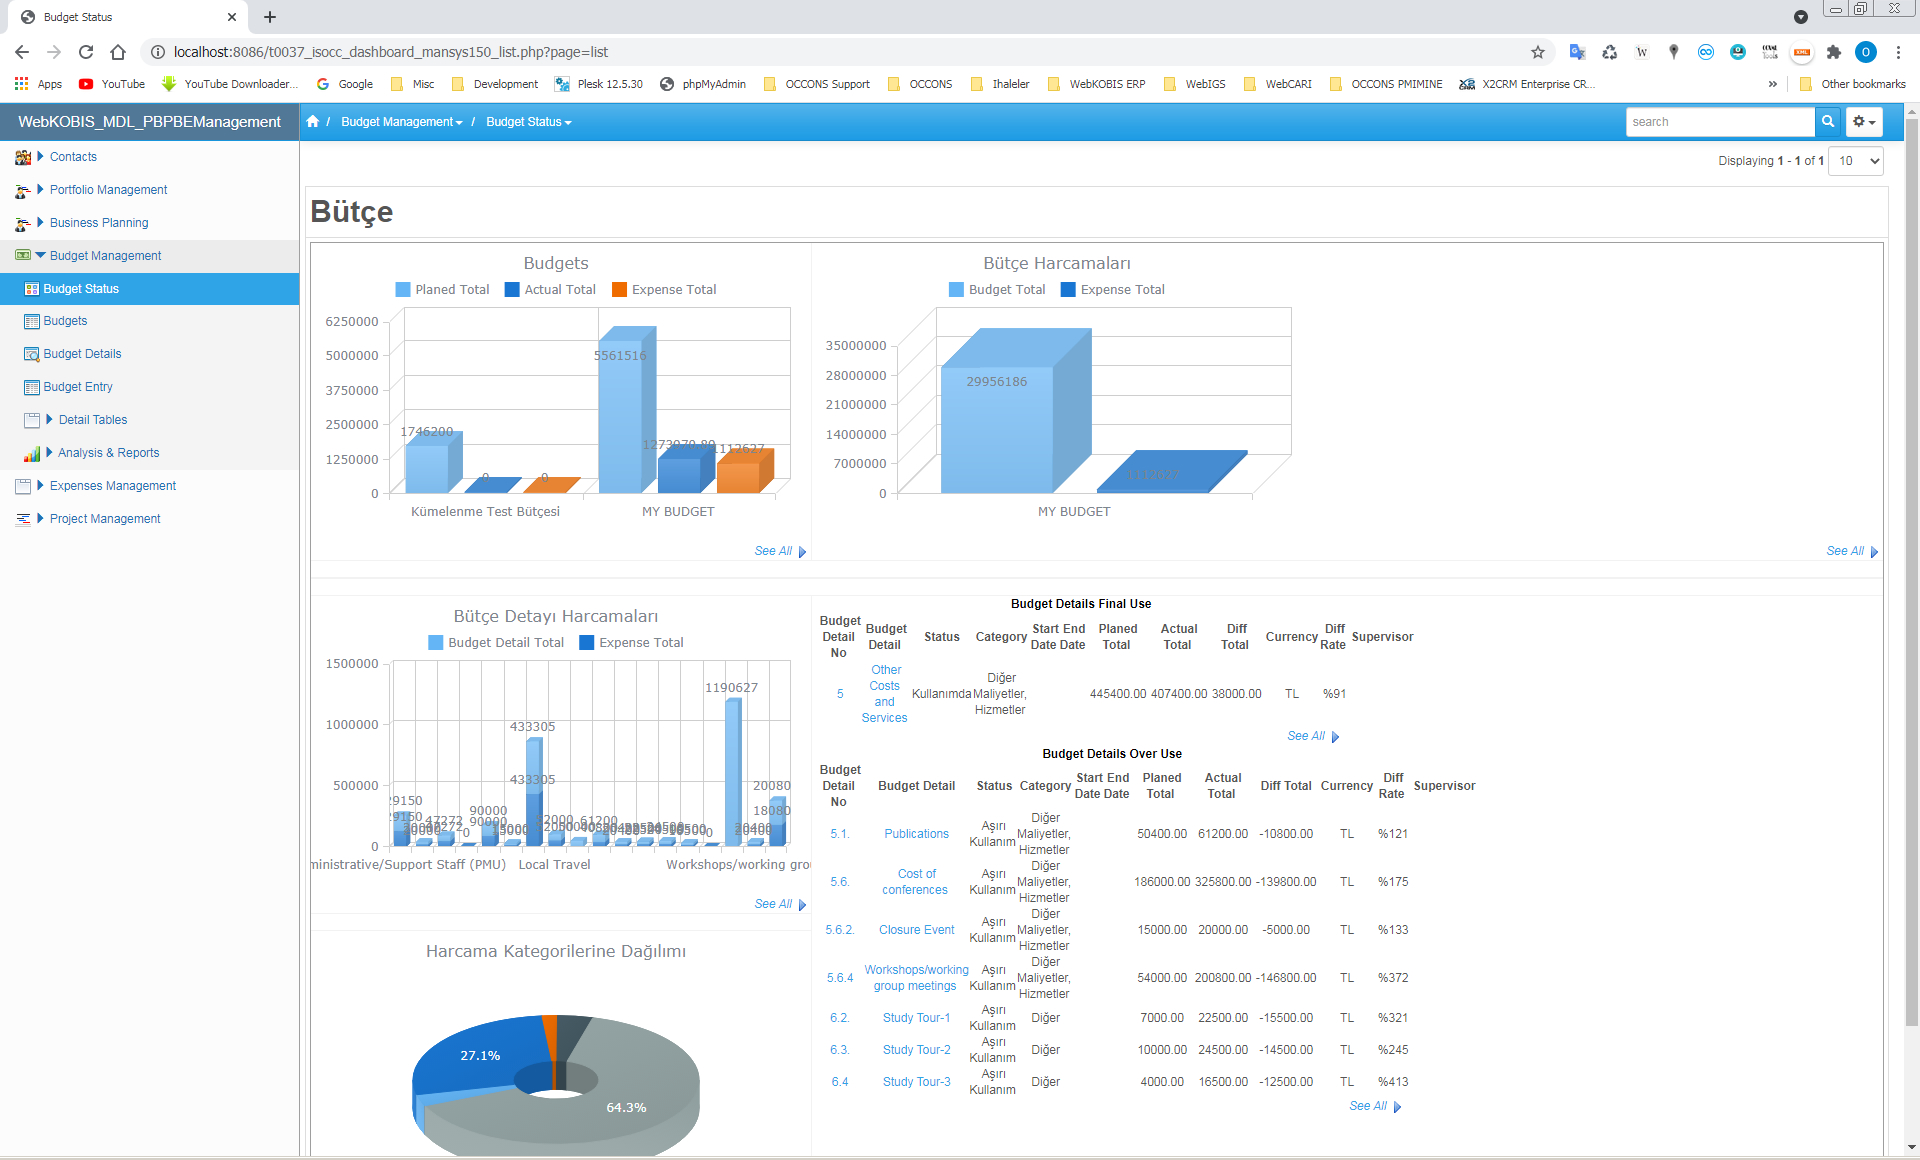Click the Budget Details icon
1920x1160 pixels.
coord(32,354)
